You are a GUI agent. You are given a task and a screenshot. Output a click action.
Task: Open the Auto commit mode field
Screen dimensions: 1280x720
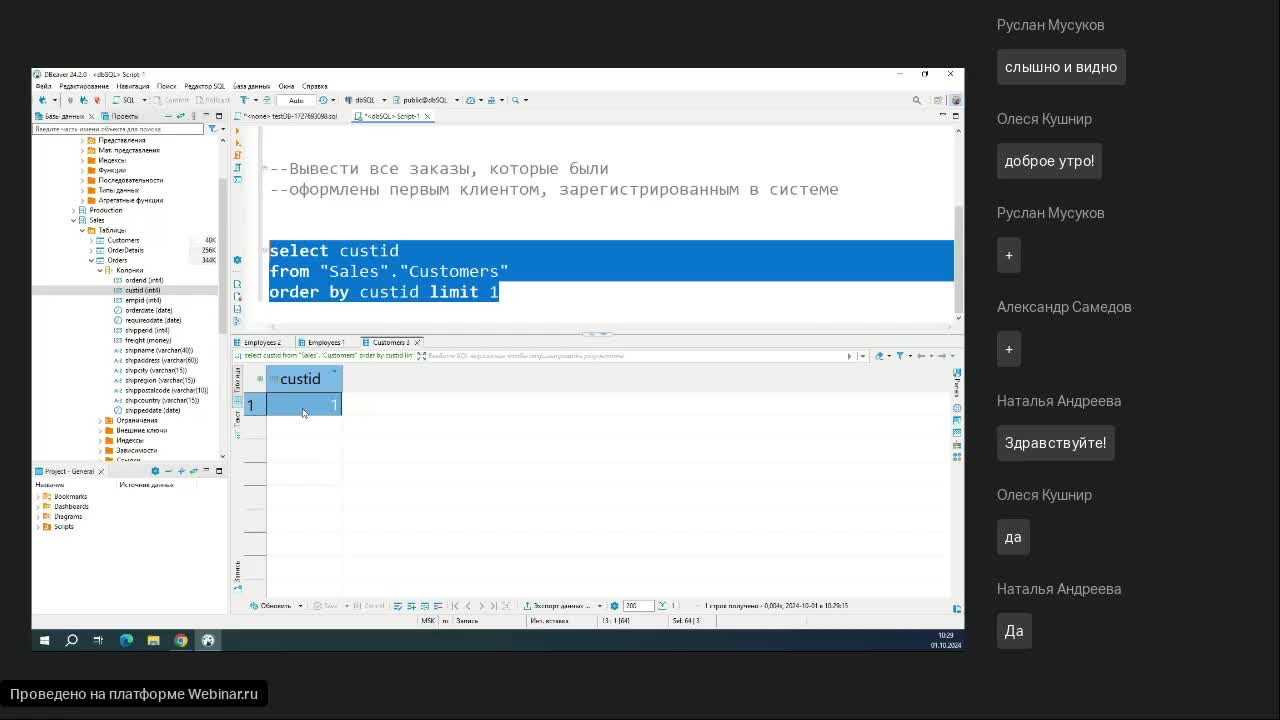[x=296, y=100]
